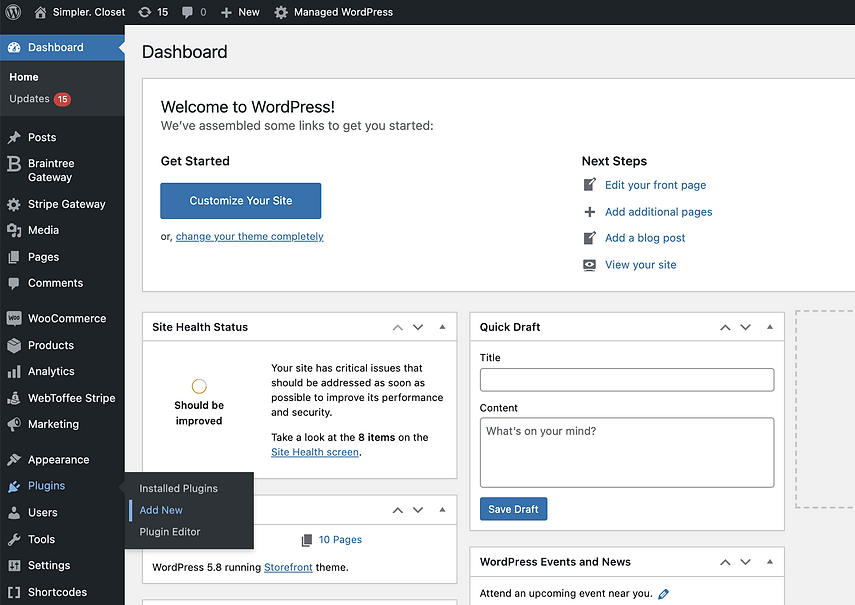
Task: Open the Storefront theme link
Action: coord(288,567)
